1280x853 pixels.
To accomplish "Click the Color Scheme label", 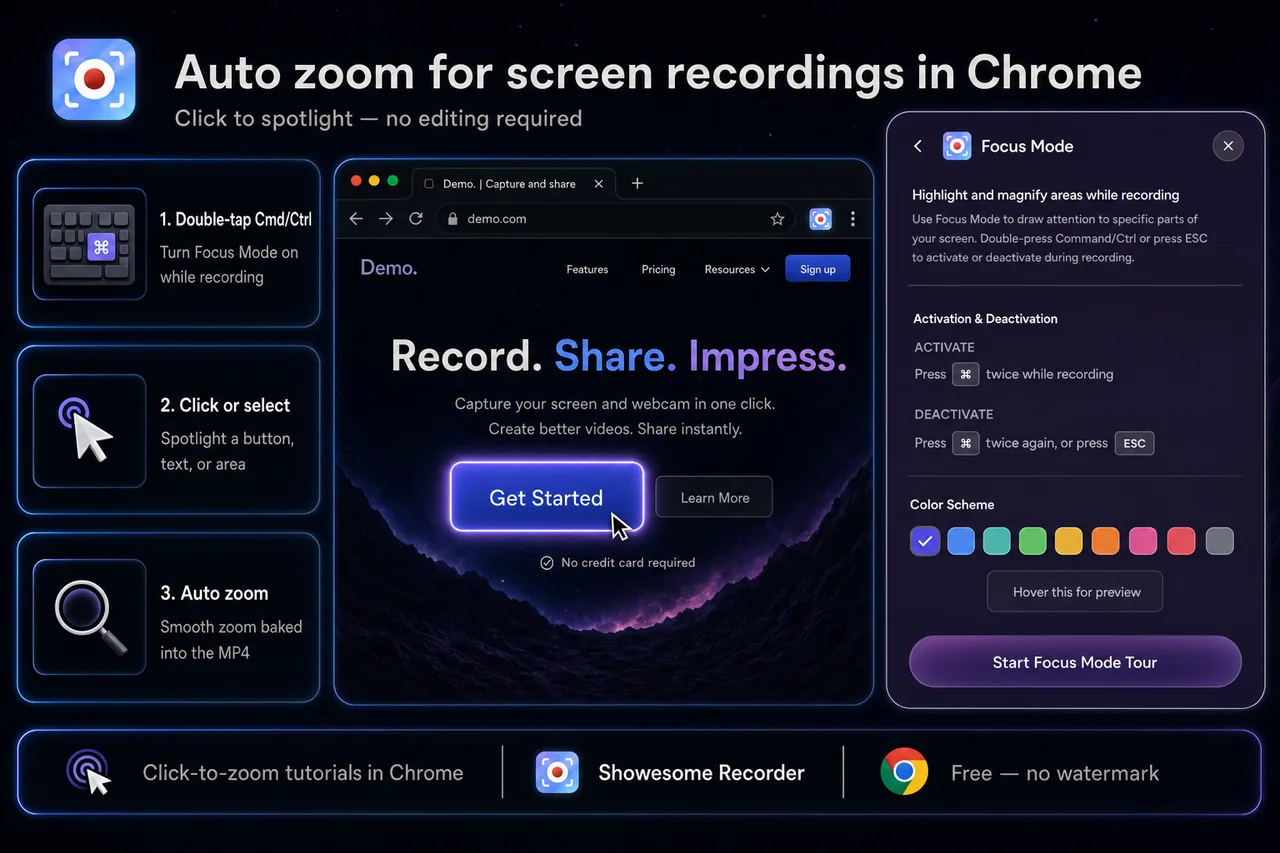I will pos(952,505).
